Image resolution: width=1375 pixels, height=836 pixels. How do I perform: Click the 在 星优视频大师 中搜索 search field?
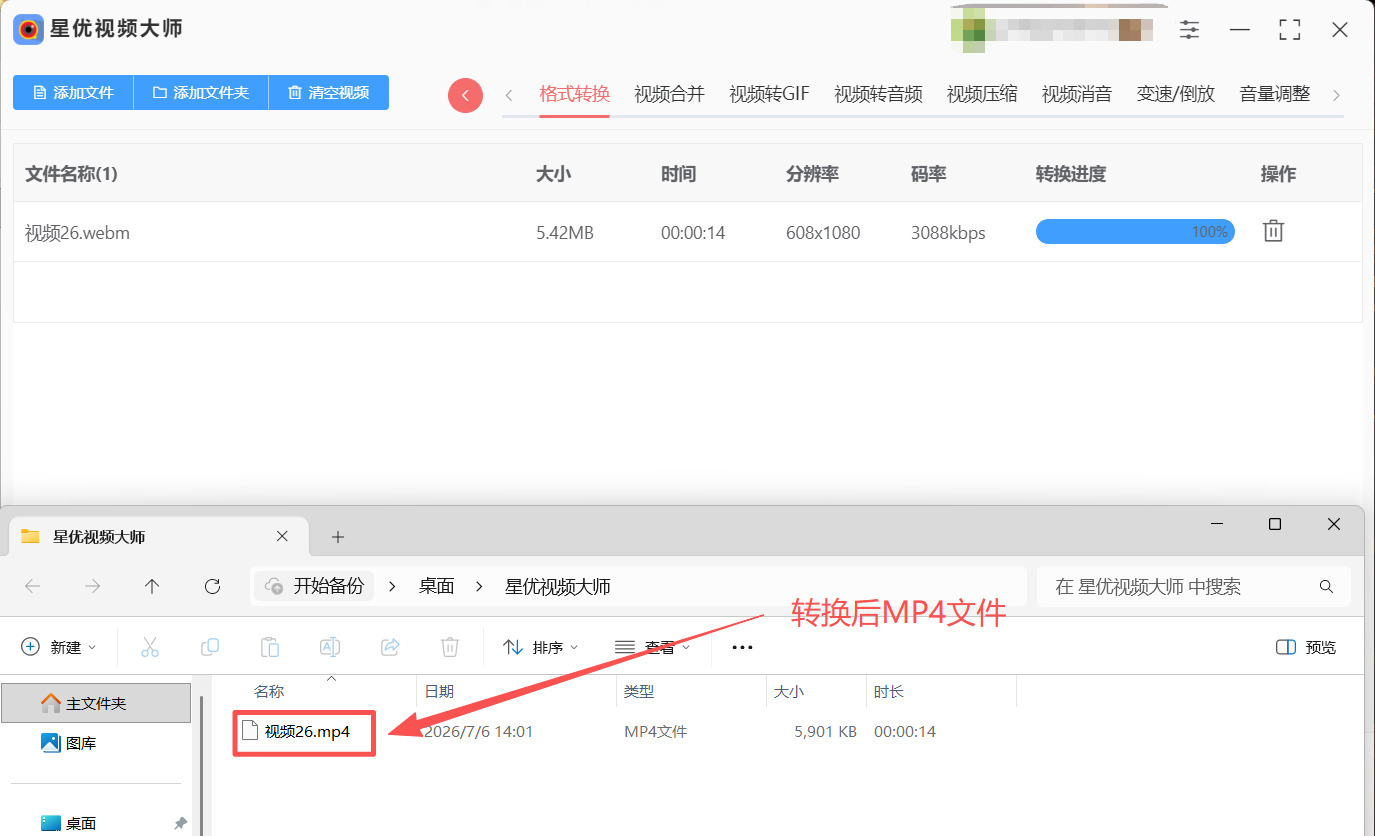pyautogui.click(x=1194, y=586)
